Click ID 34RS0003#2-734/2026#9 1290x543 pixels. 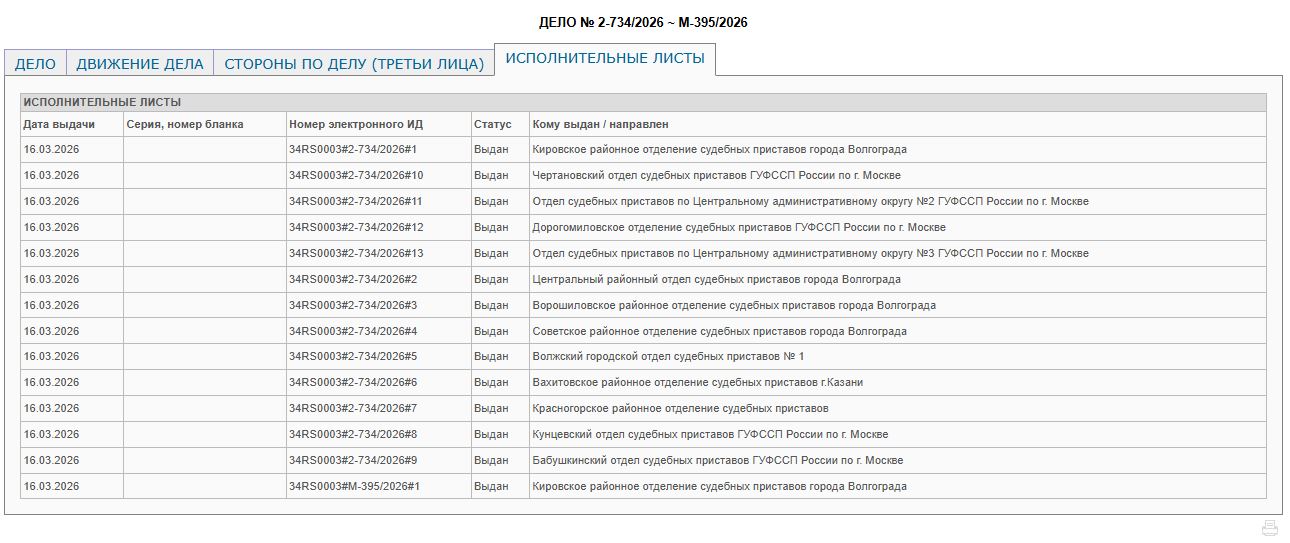coord(353,460)
